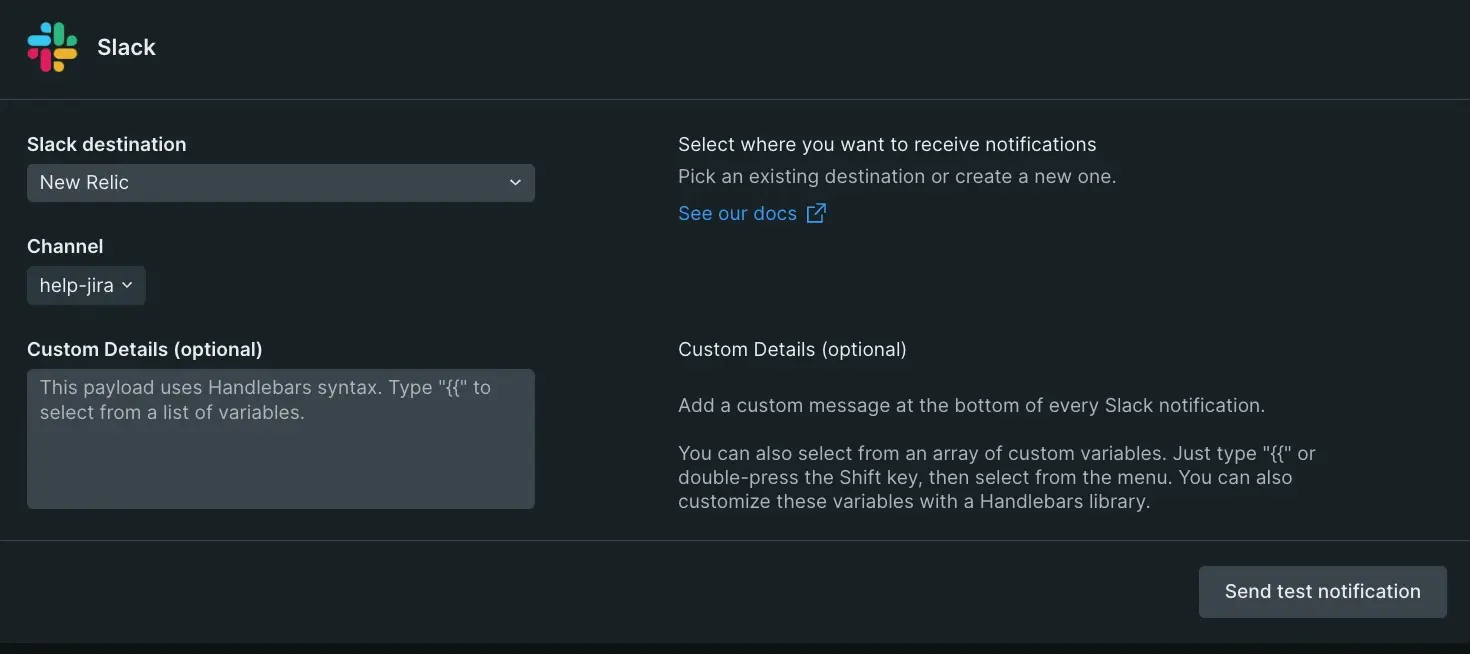Click the Slack logo icon
The height and width of the screenshot is (654, 1470).
(x=52, y=47)
